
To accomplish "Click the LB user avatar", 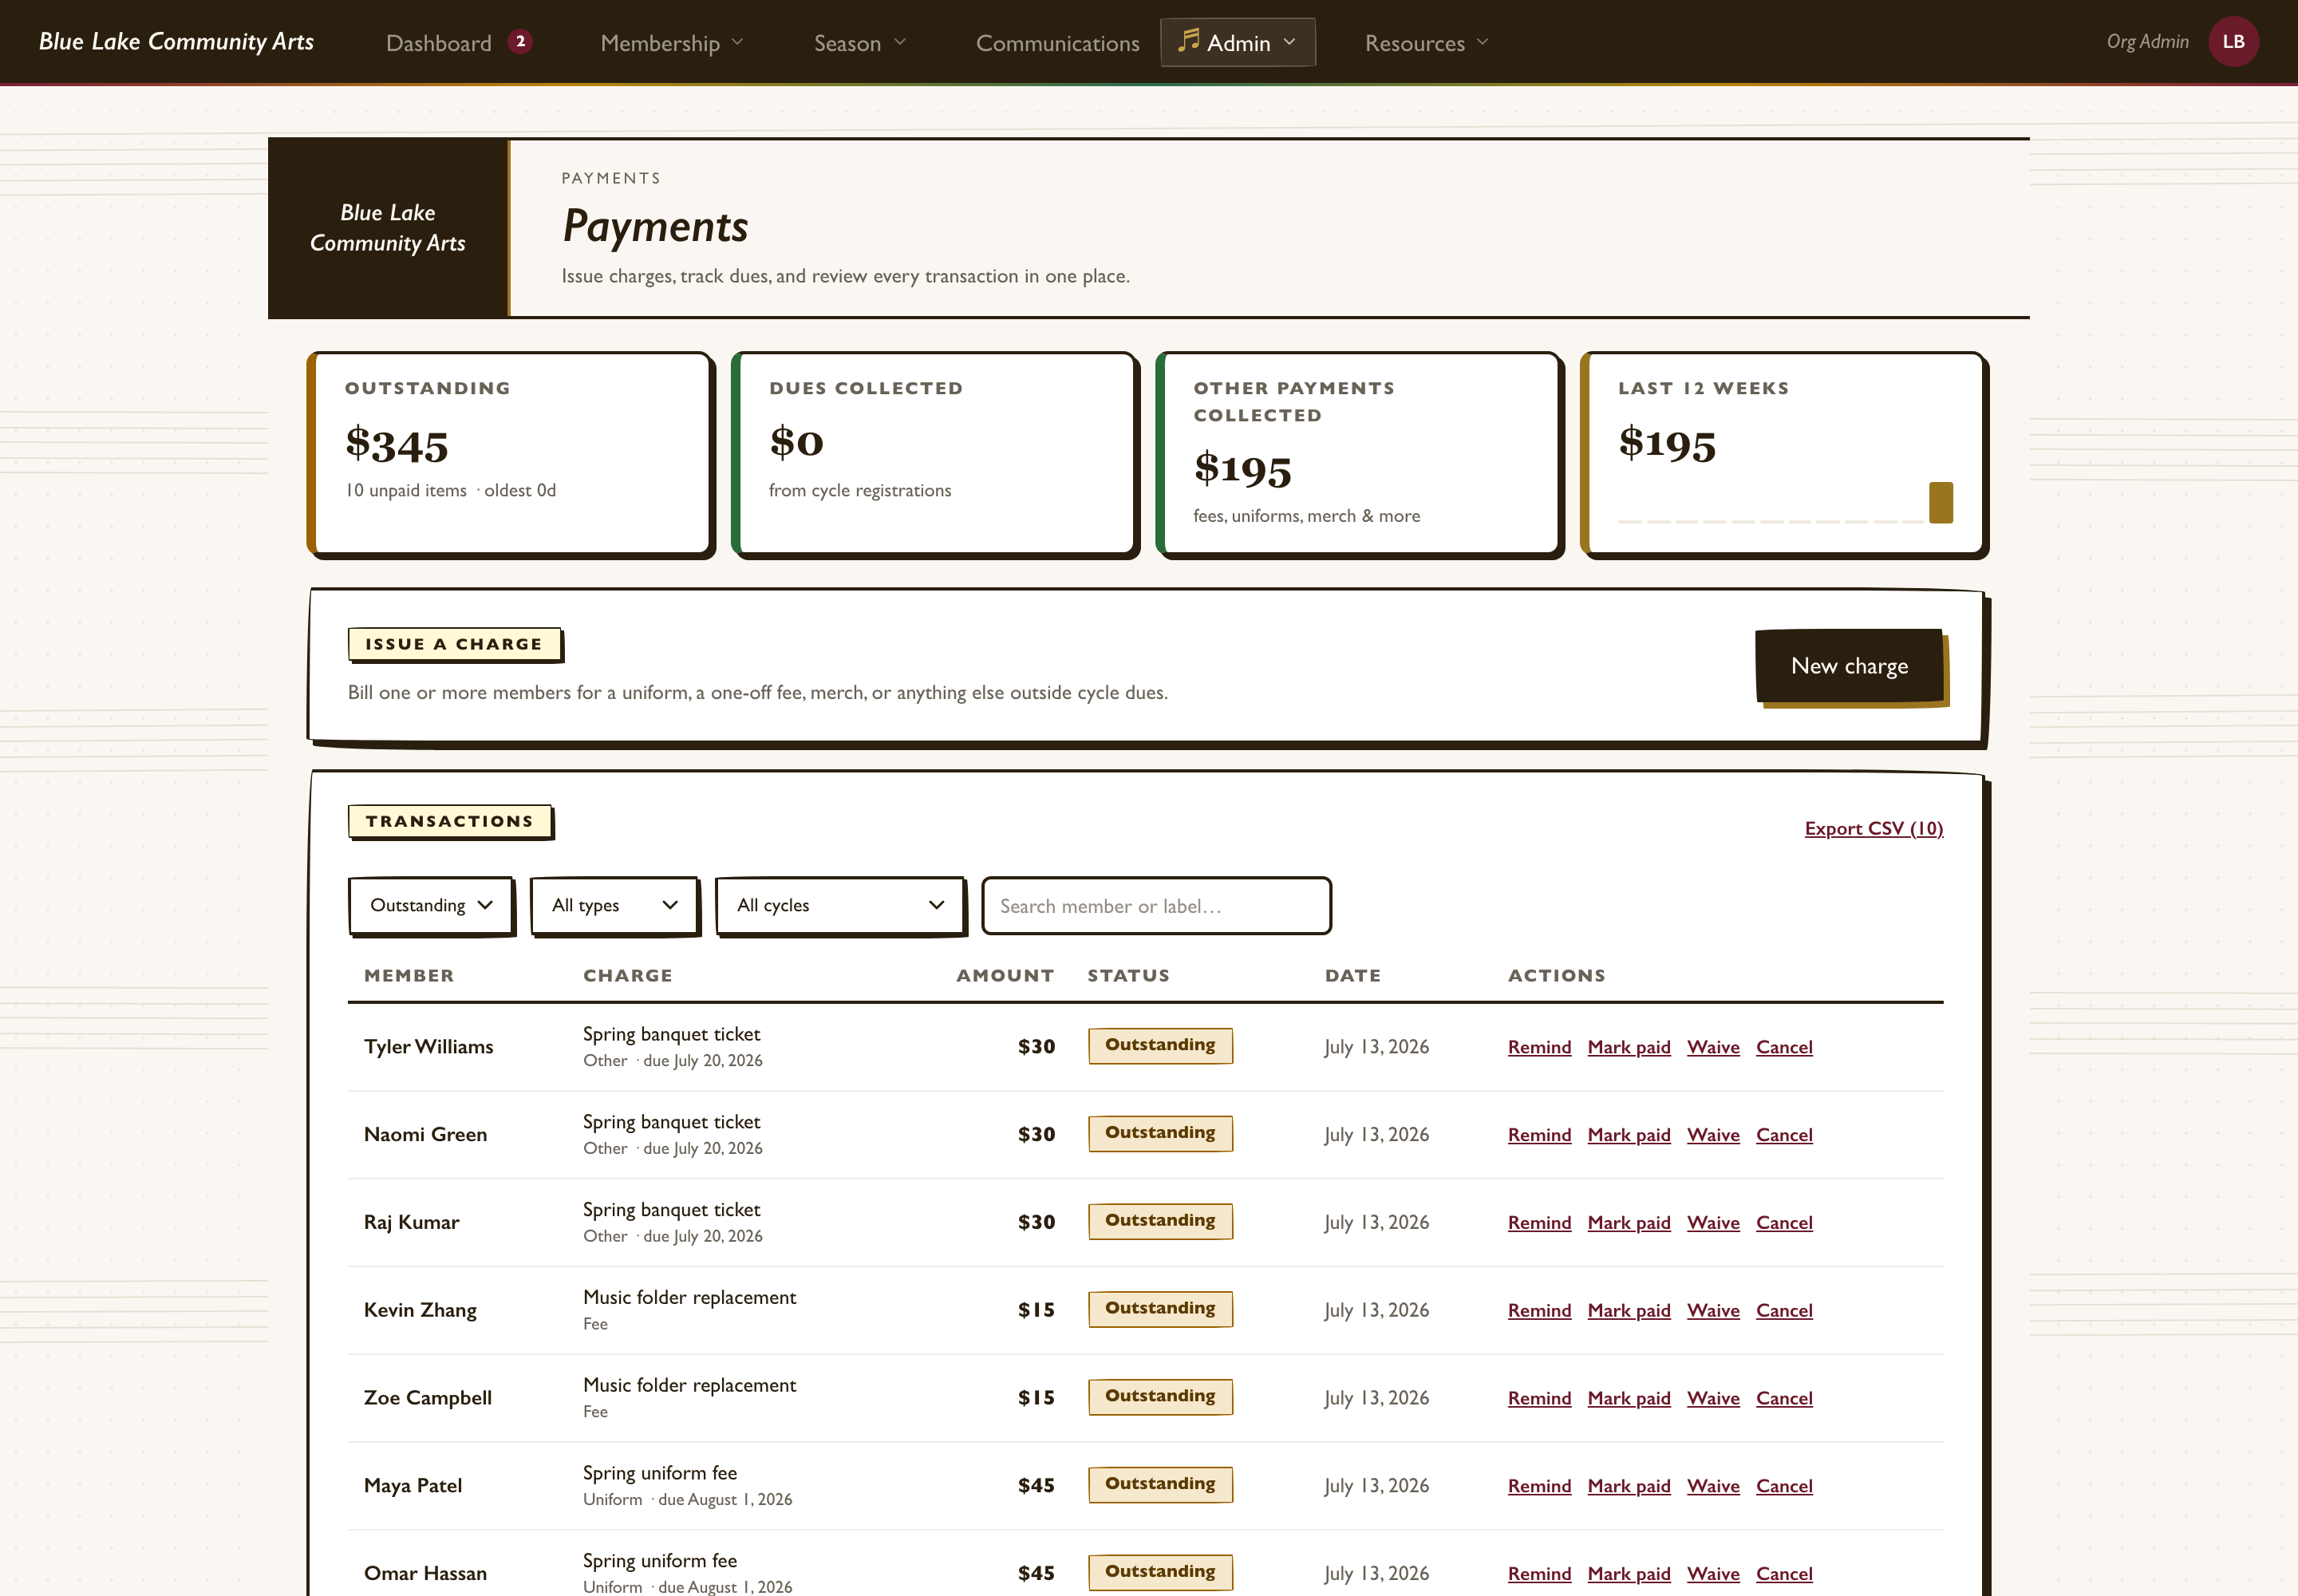I will (2233, 42).
